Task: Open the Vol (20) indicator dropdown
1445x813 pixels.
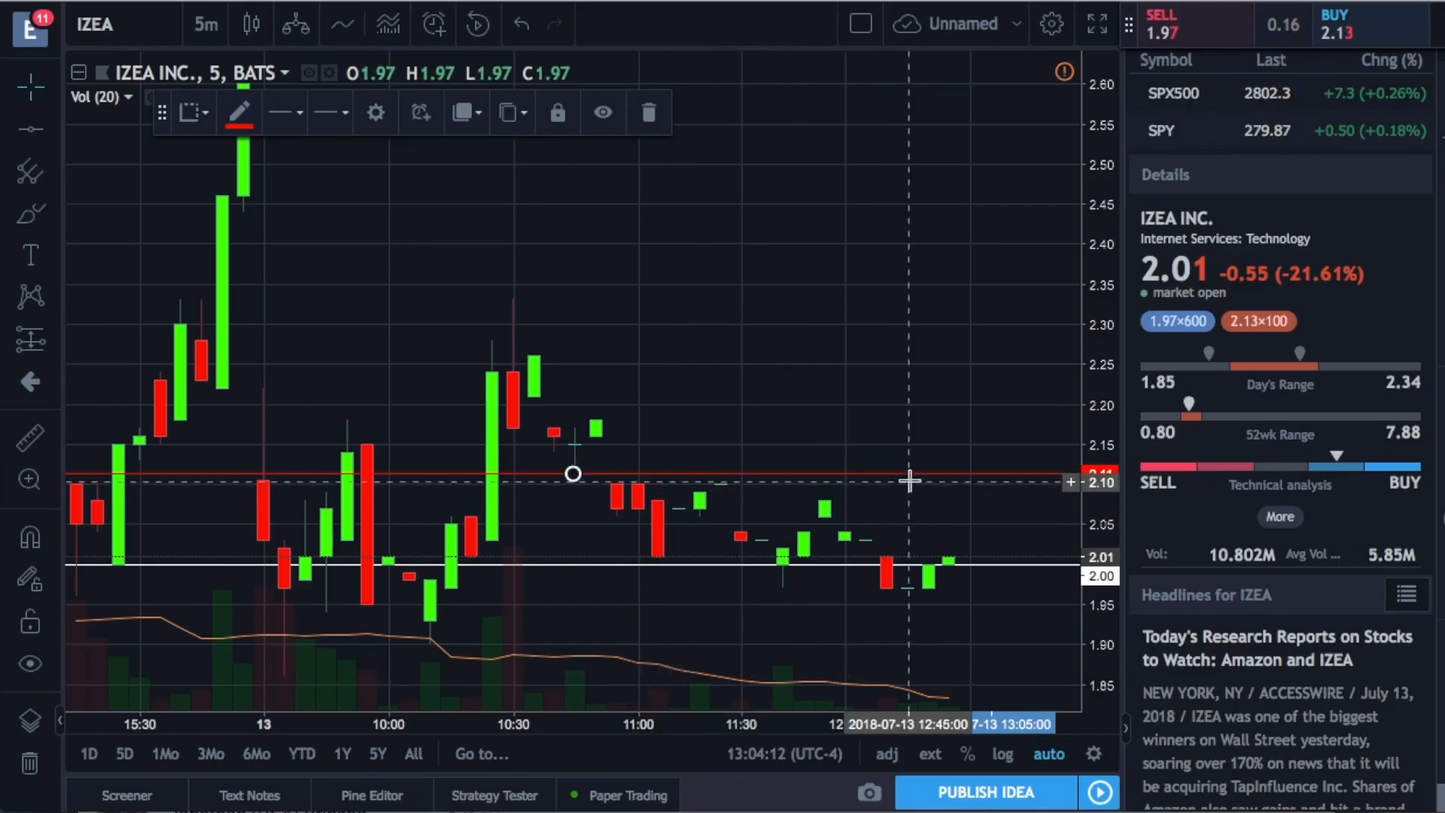Action: (100, 97)
